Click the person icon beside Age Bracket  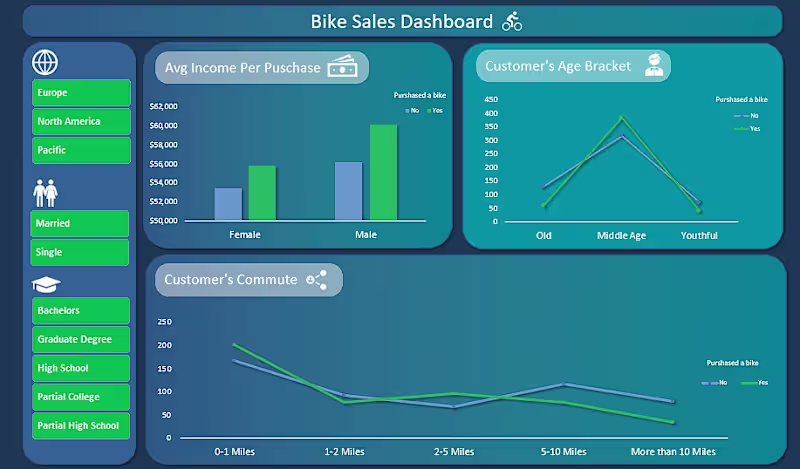point(654,65)
